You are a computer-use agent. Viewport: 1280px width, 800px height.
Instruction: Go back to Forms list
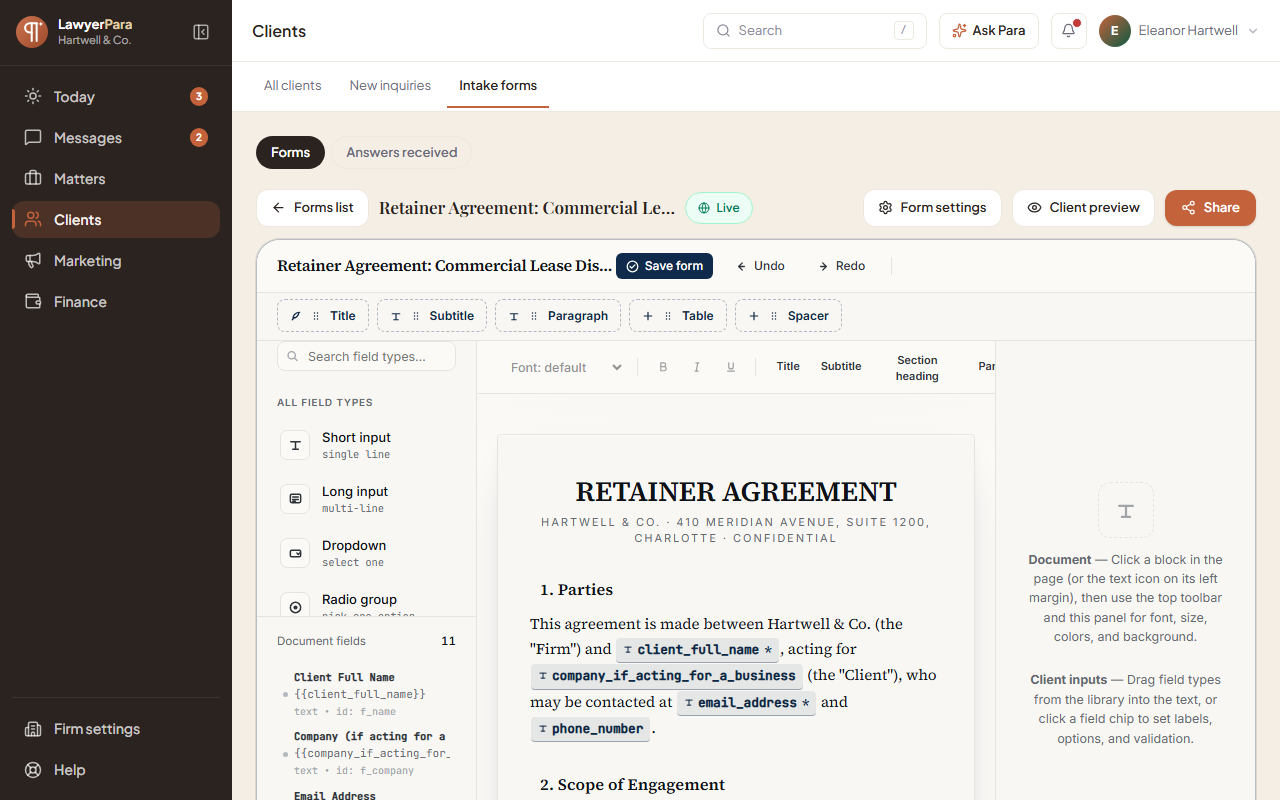(x=312, y=208)
